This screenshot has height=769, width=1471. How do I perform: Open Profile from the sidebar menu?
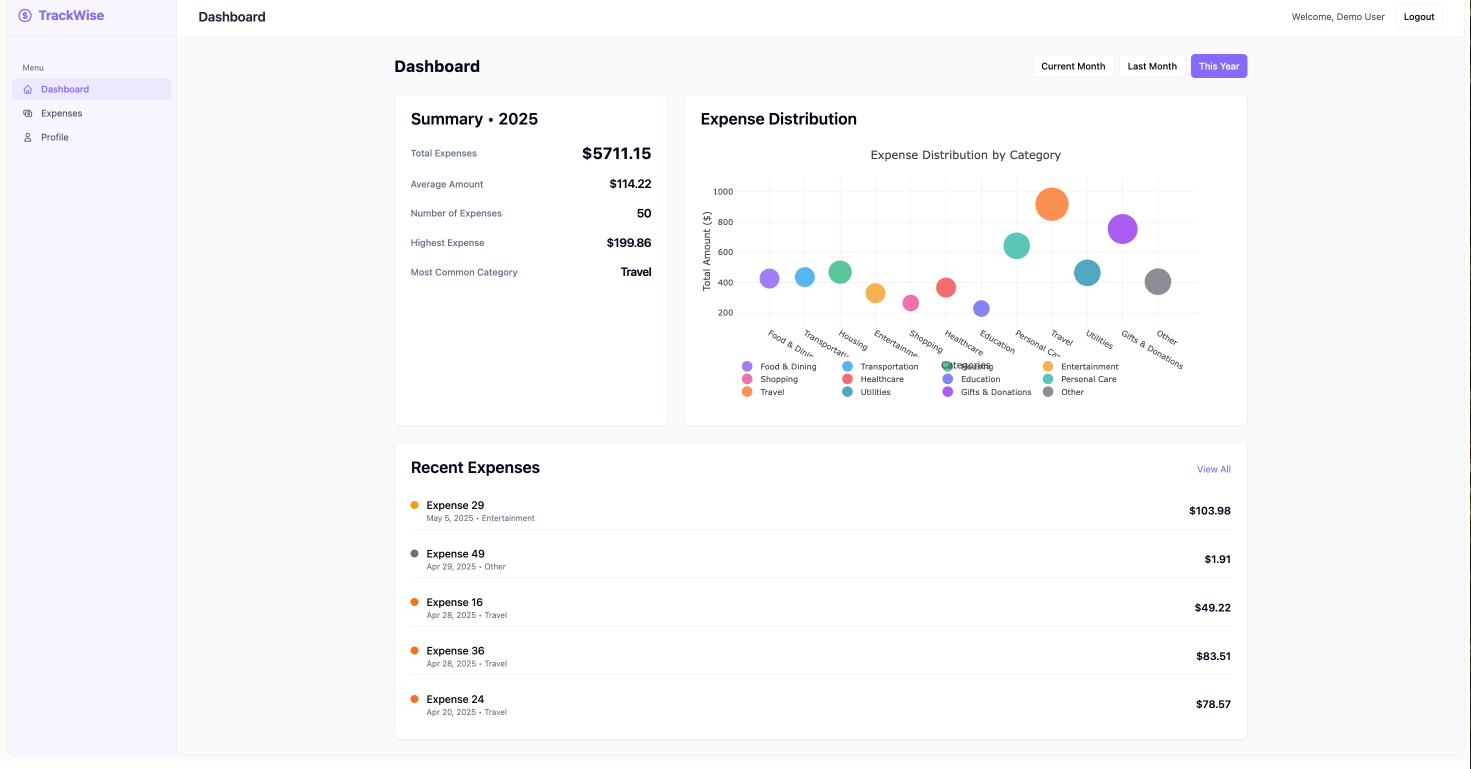[55, 138]
